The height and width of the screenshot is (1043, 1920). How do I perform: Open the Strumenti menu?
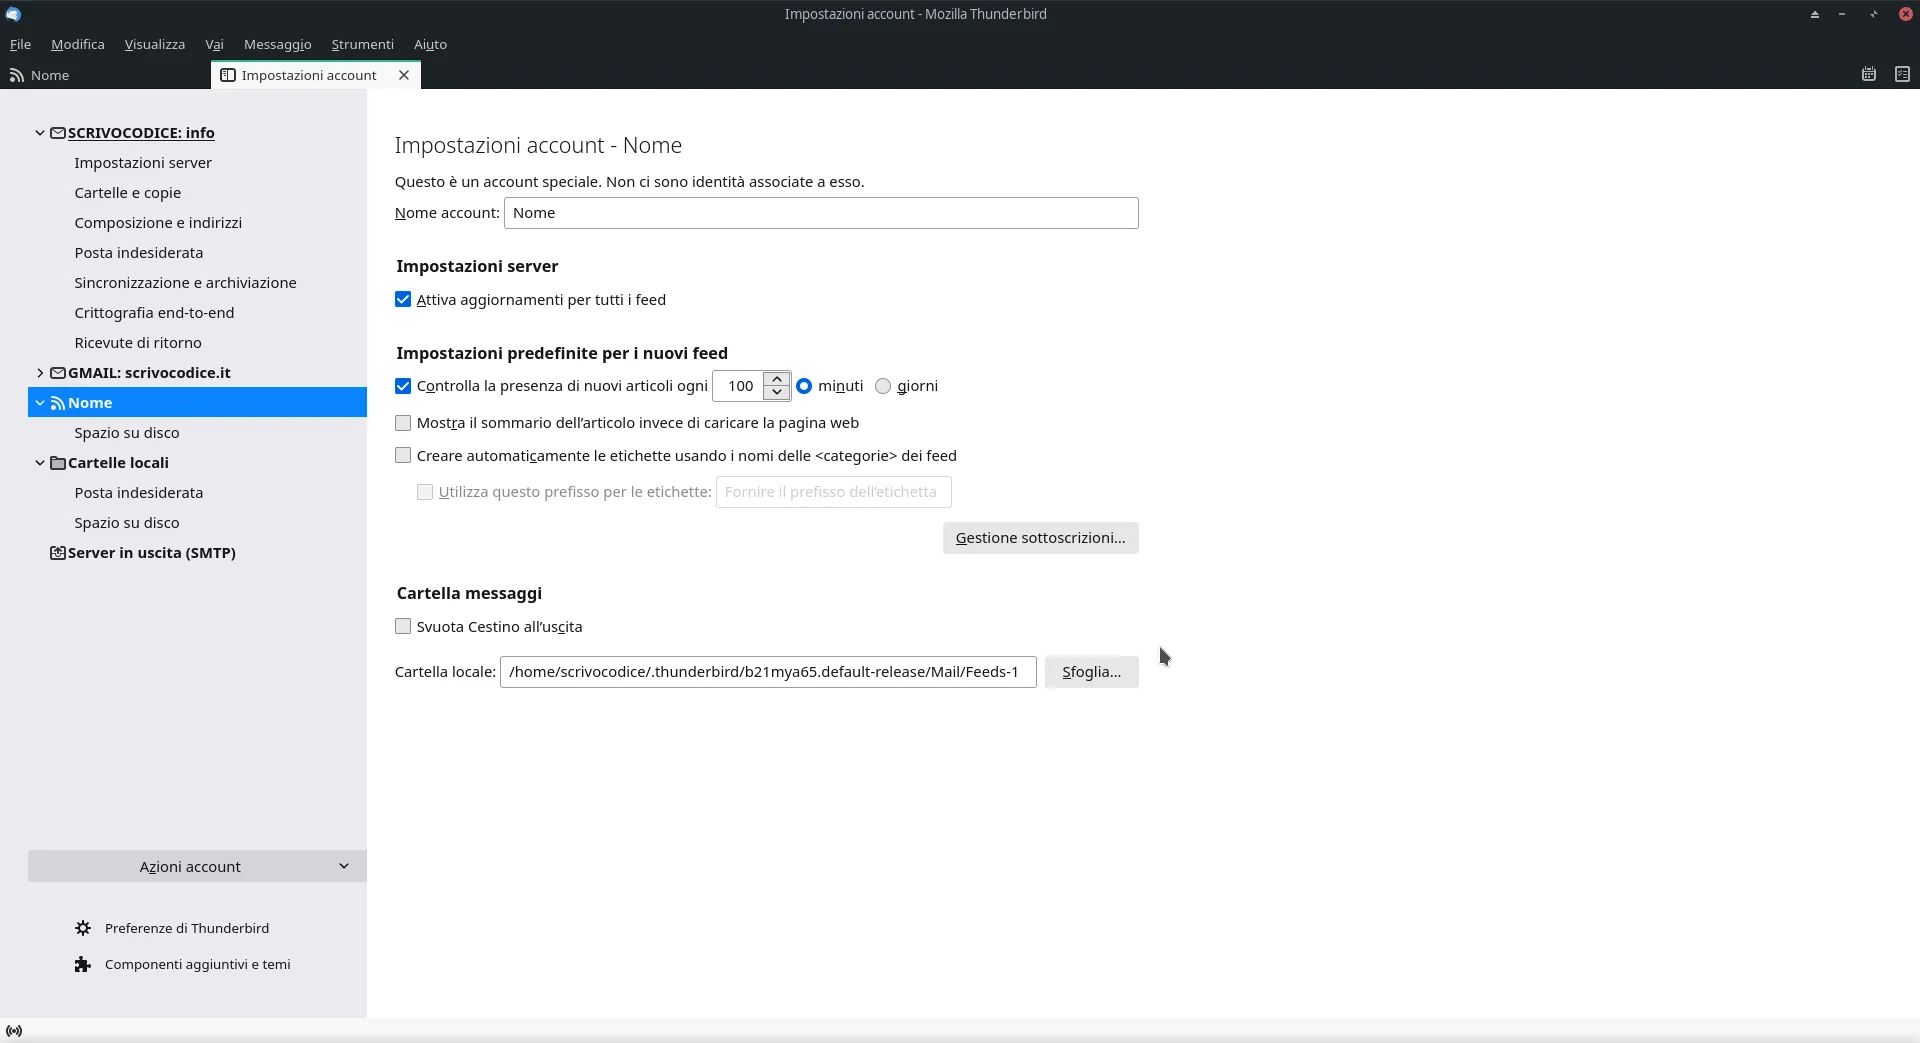pyautogui.click(x=362, y=44)
